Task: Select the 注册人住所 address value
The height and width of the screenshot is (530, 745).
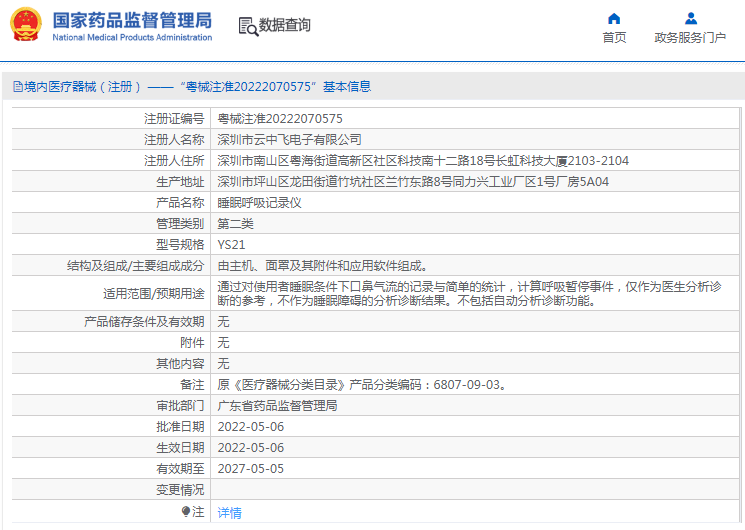Action: (x=423, y=161)
